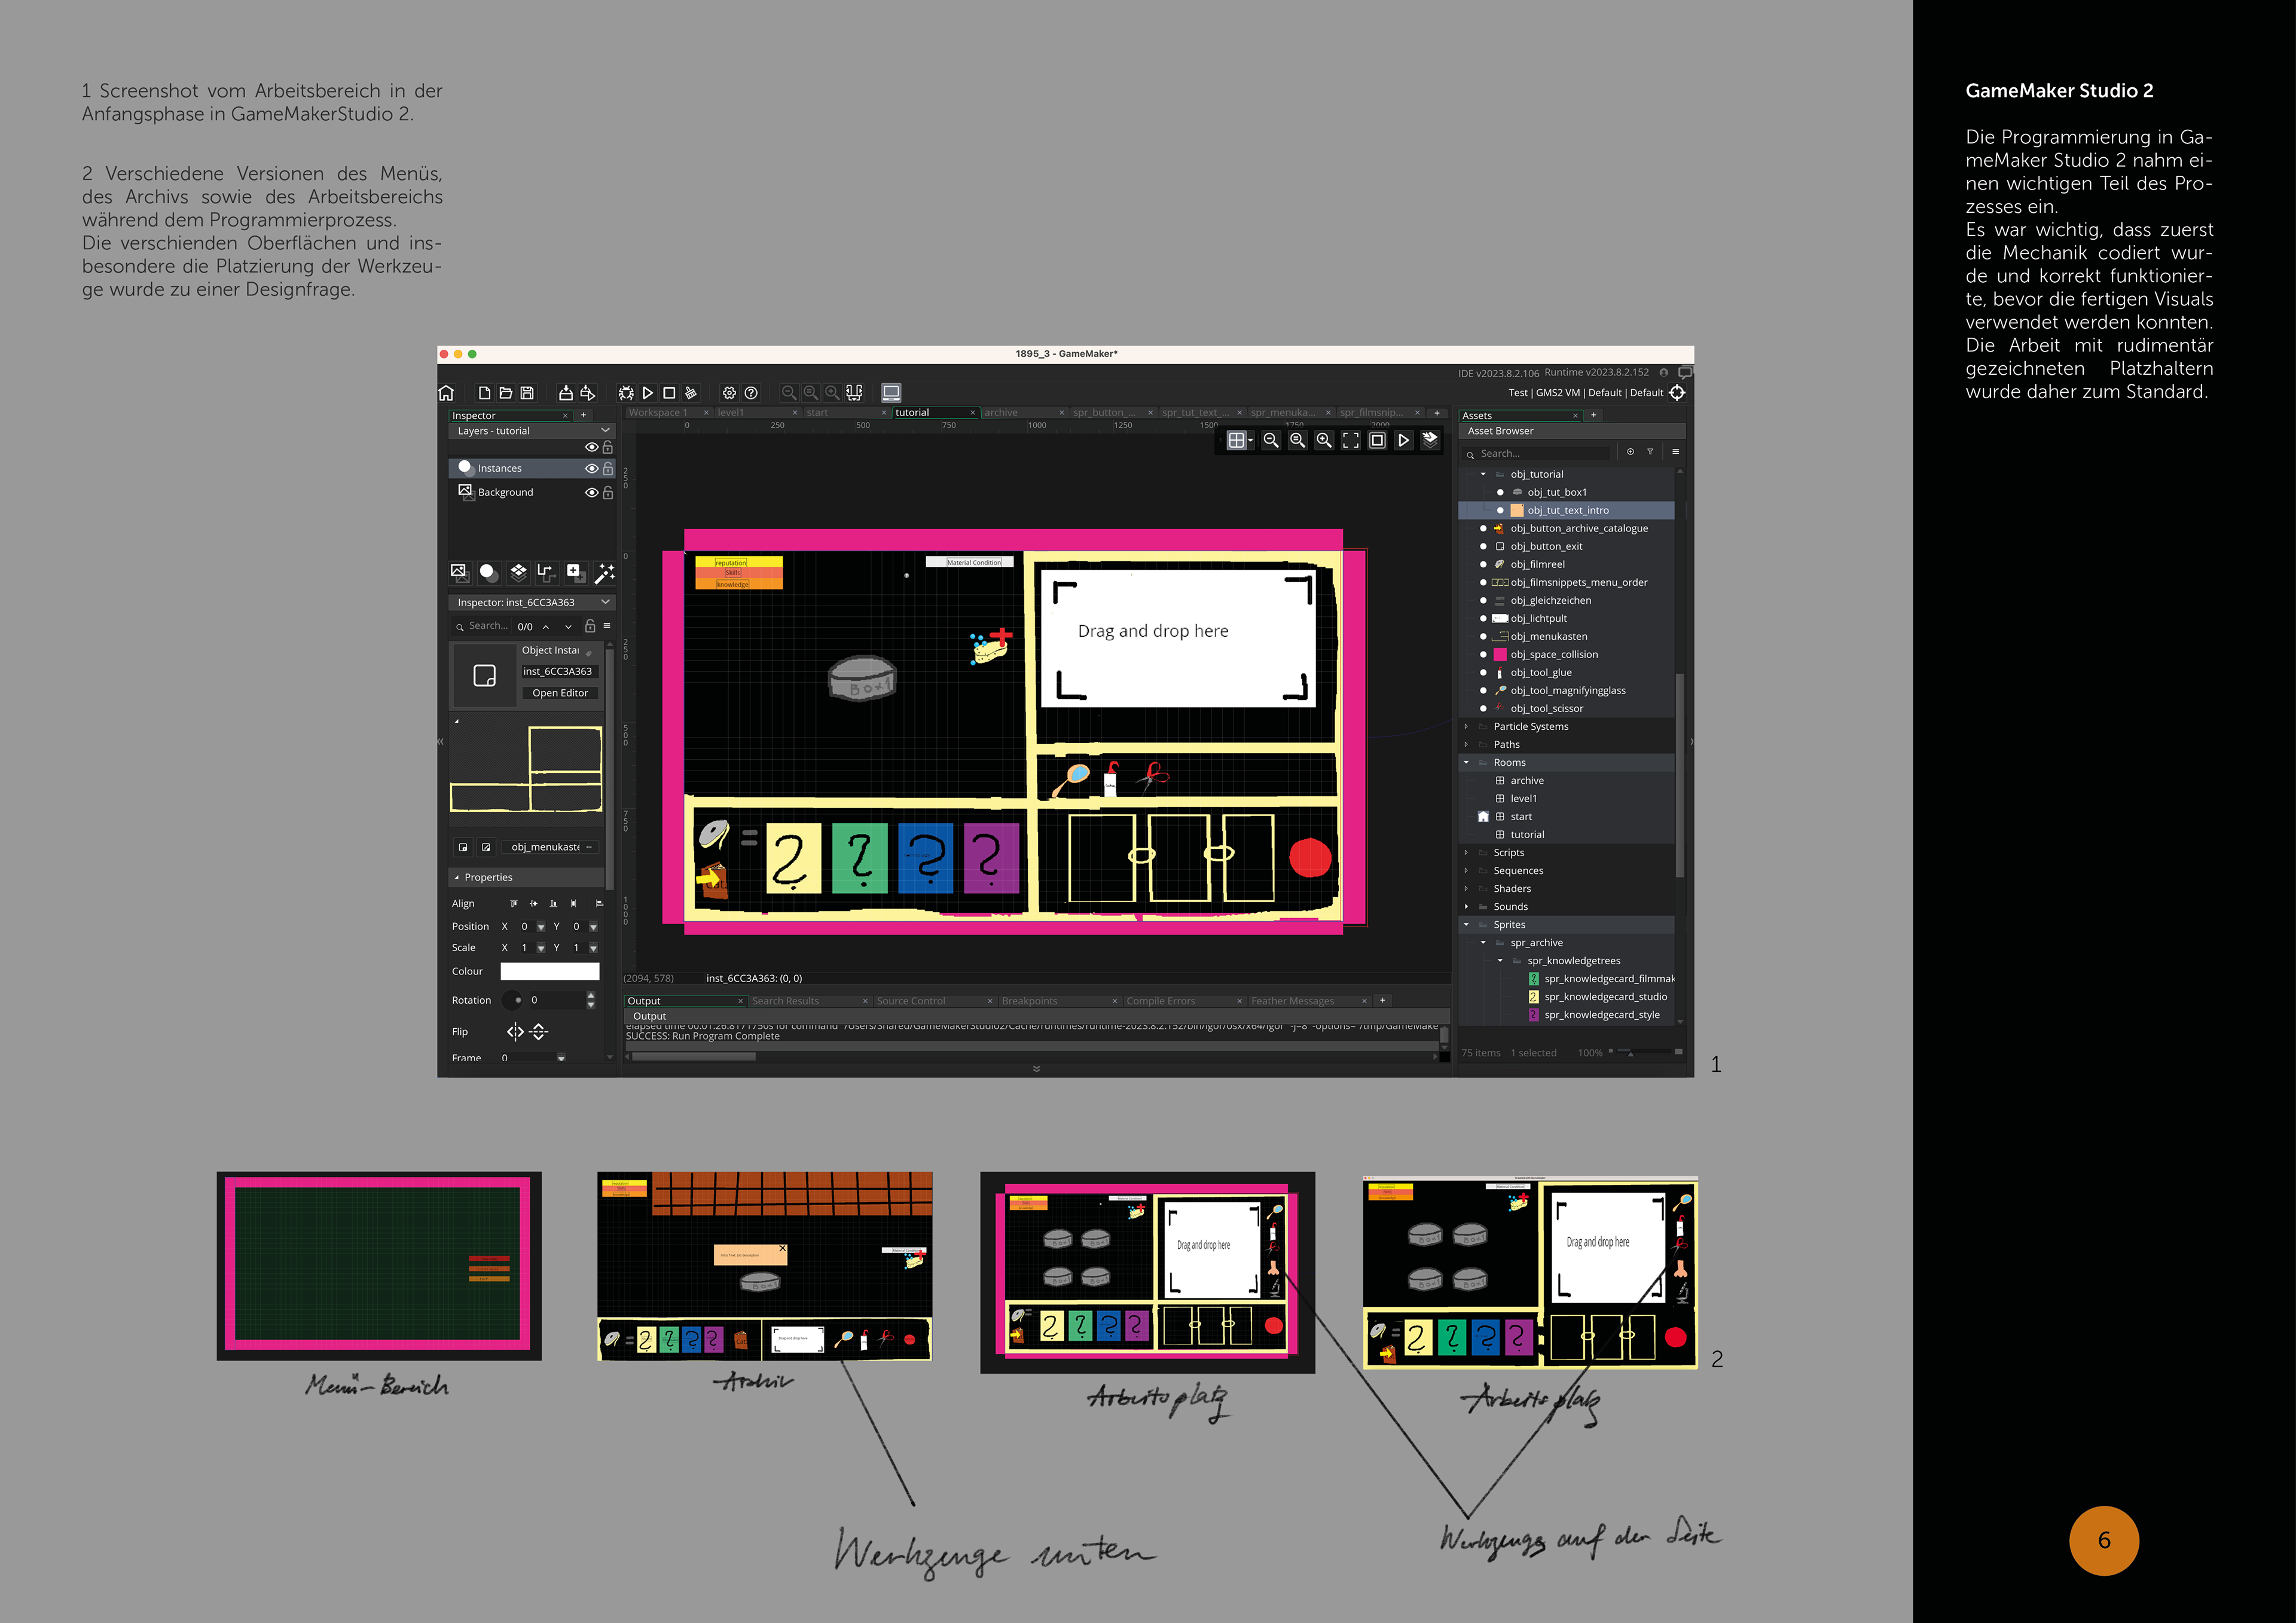Run the game with the main toolbar play icon
Image resolution: width=2296 pixels, height=1623 pixels.
(x=648, y=393)
